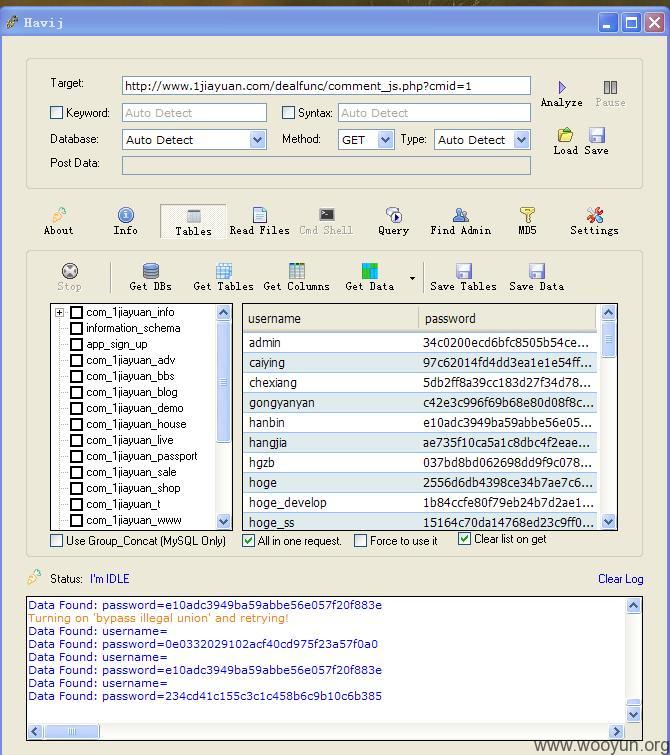Open the Database dropdown
Viewport: 670px width, 755px height.
tap(258, 140)
